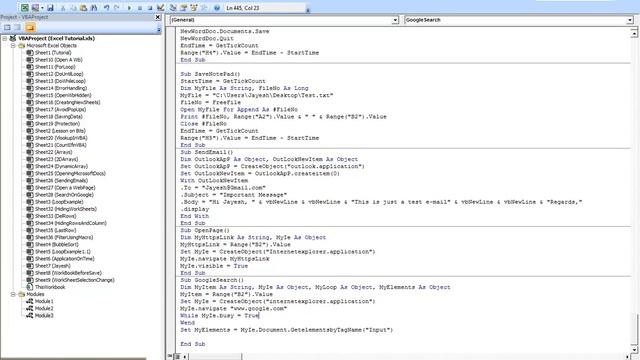Collapse the VBAProject (Excel Tutorial.xls) node
This screenshot has width=640, height=360.
click(4, 38)
